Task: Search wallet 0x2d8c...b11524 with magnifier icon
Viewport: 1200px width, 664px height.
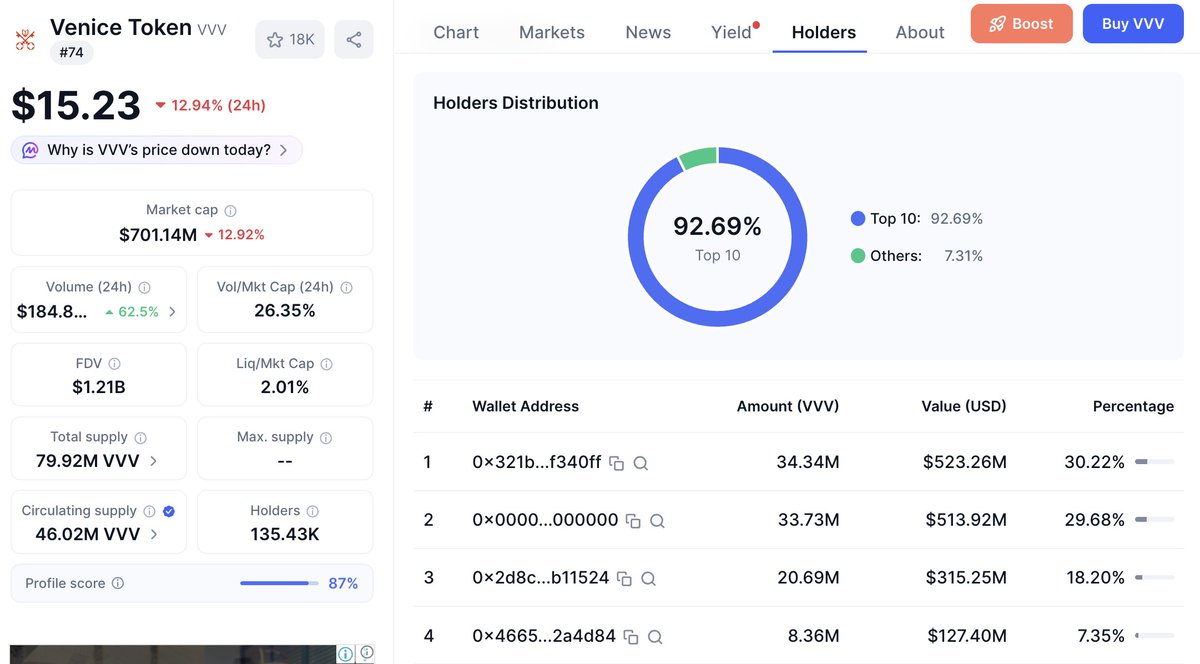Action: point(648,578)
